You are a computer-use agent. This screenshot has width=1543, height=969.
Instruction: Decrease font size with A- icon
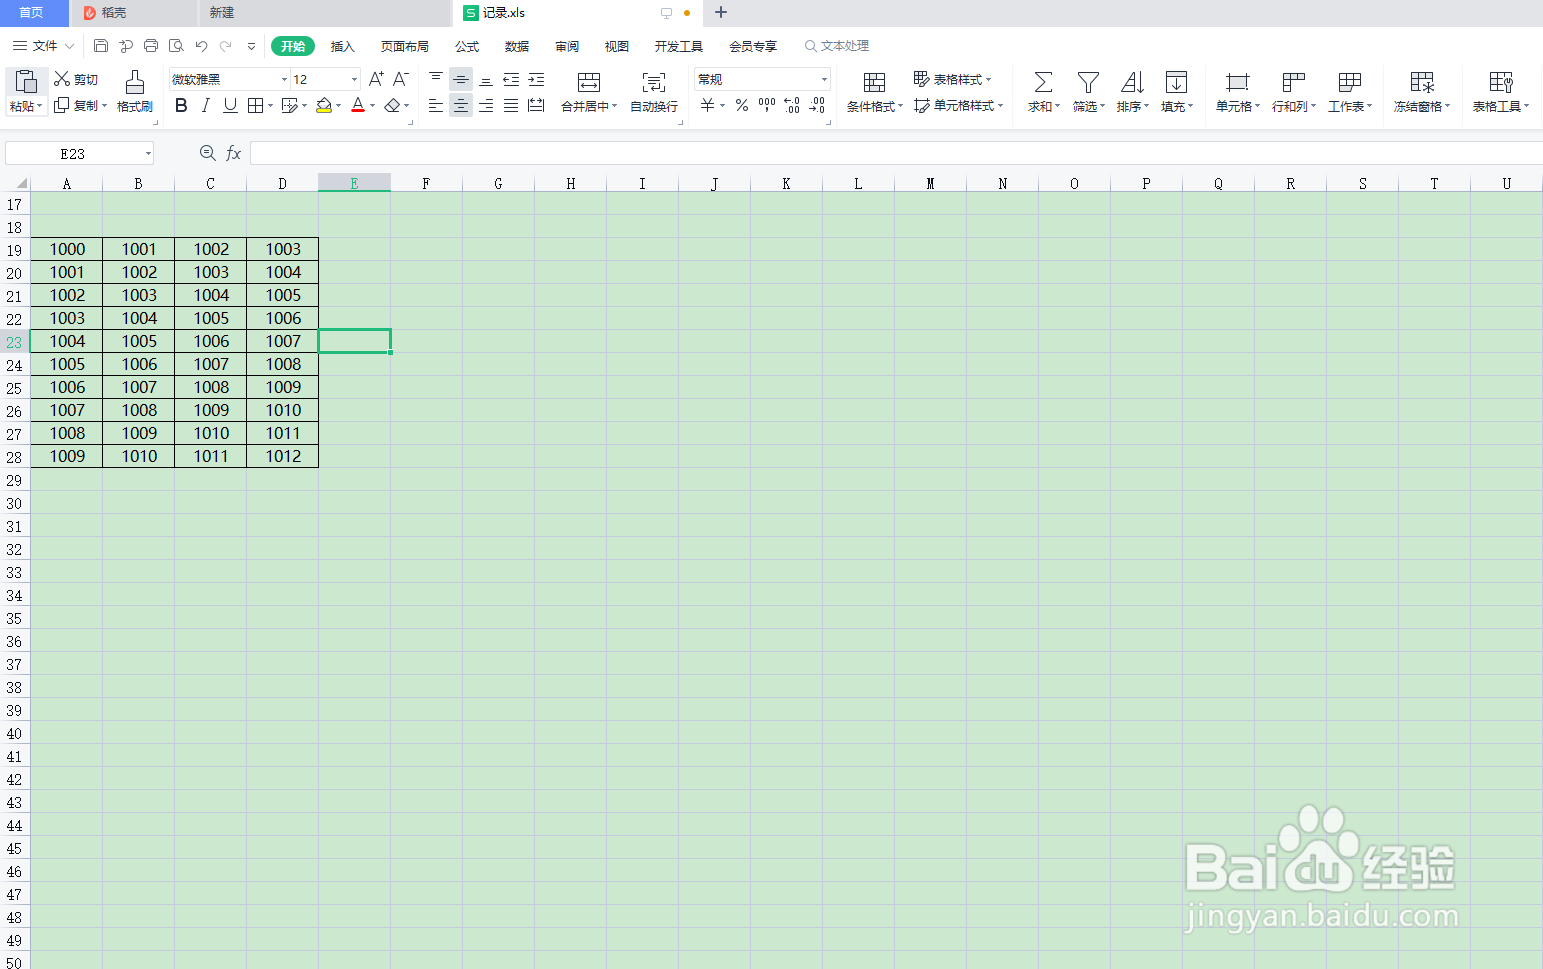point(401,79)
